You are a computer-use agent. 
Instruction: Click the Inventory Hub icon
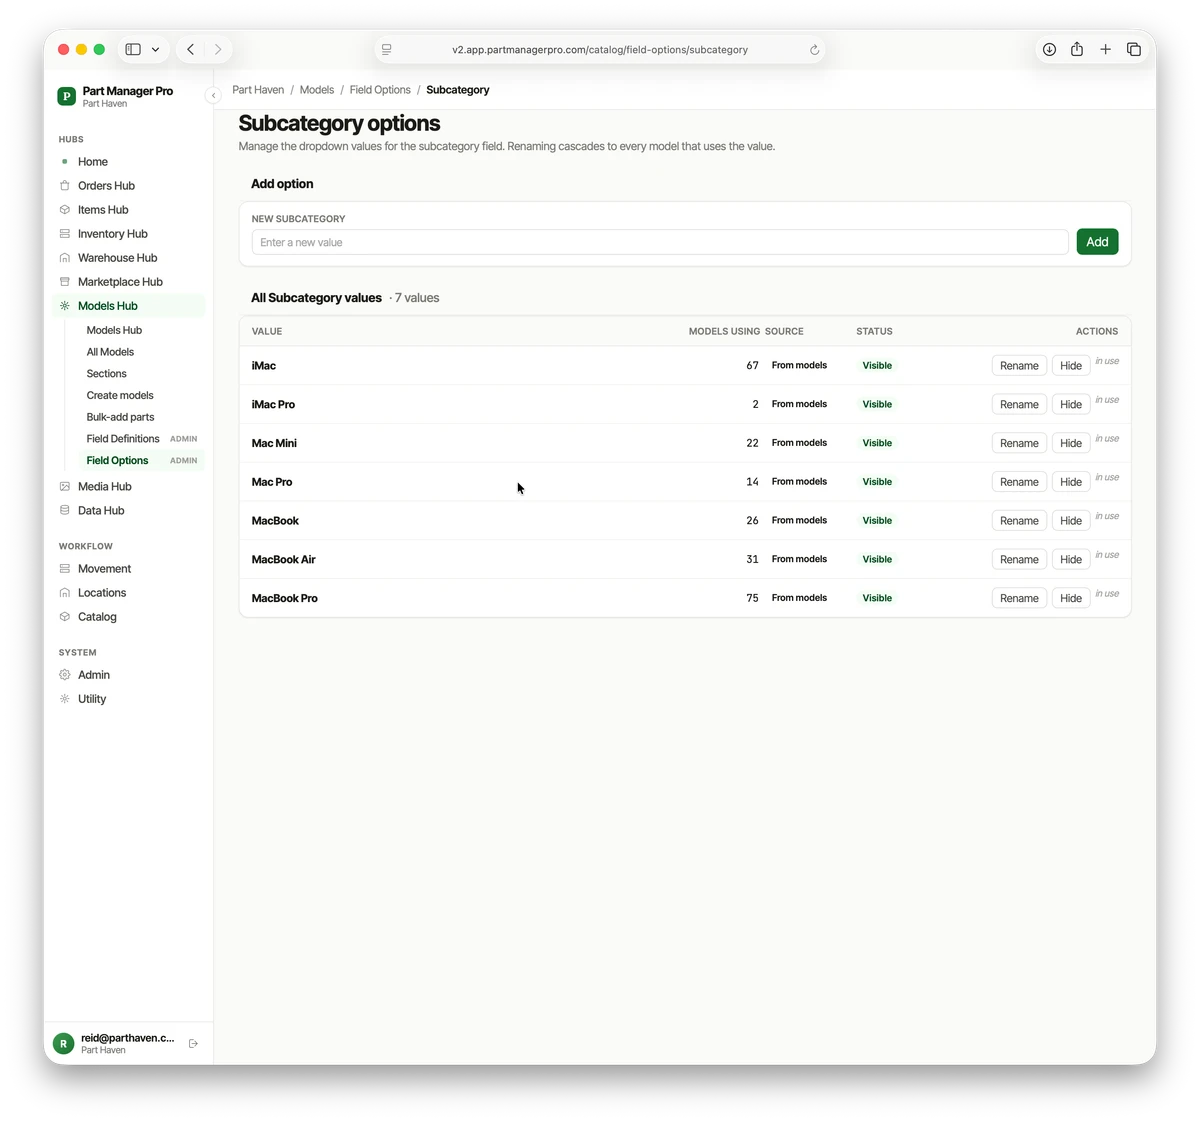[x=65, y=234]
